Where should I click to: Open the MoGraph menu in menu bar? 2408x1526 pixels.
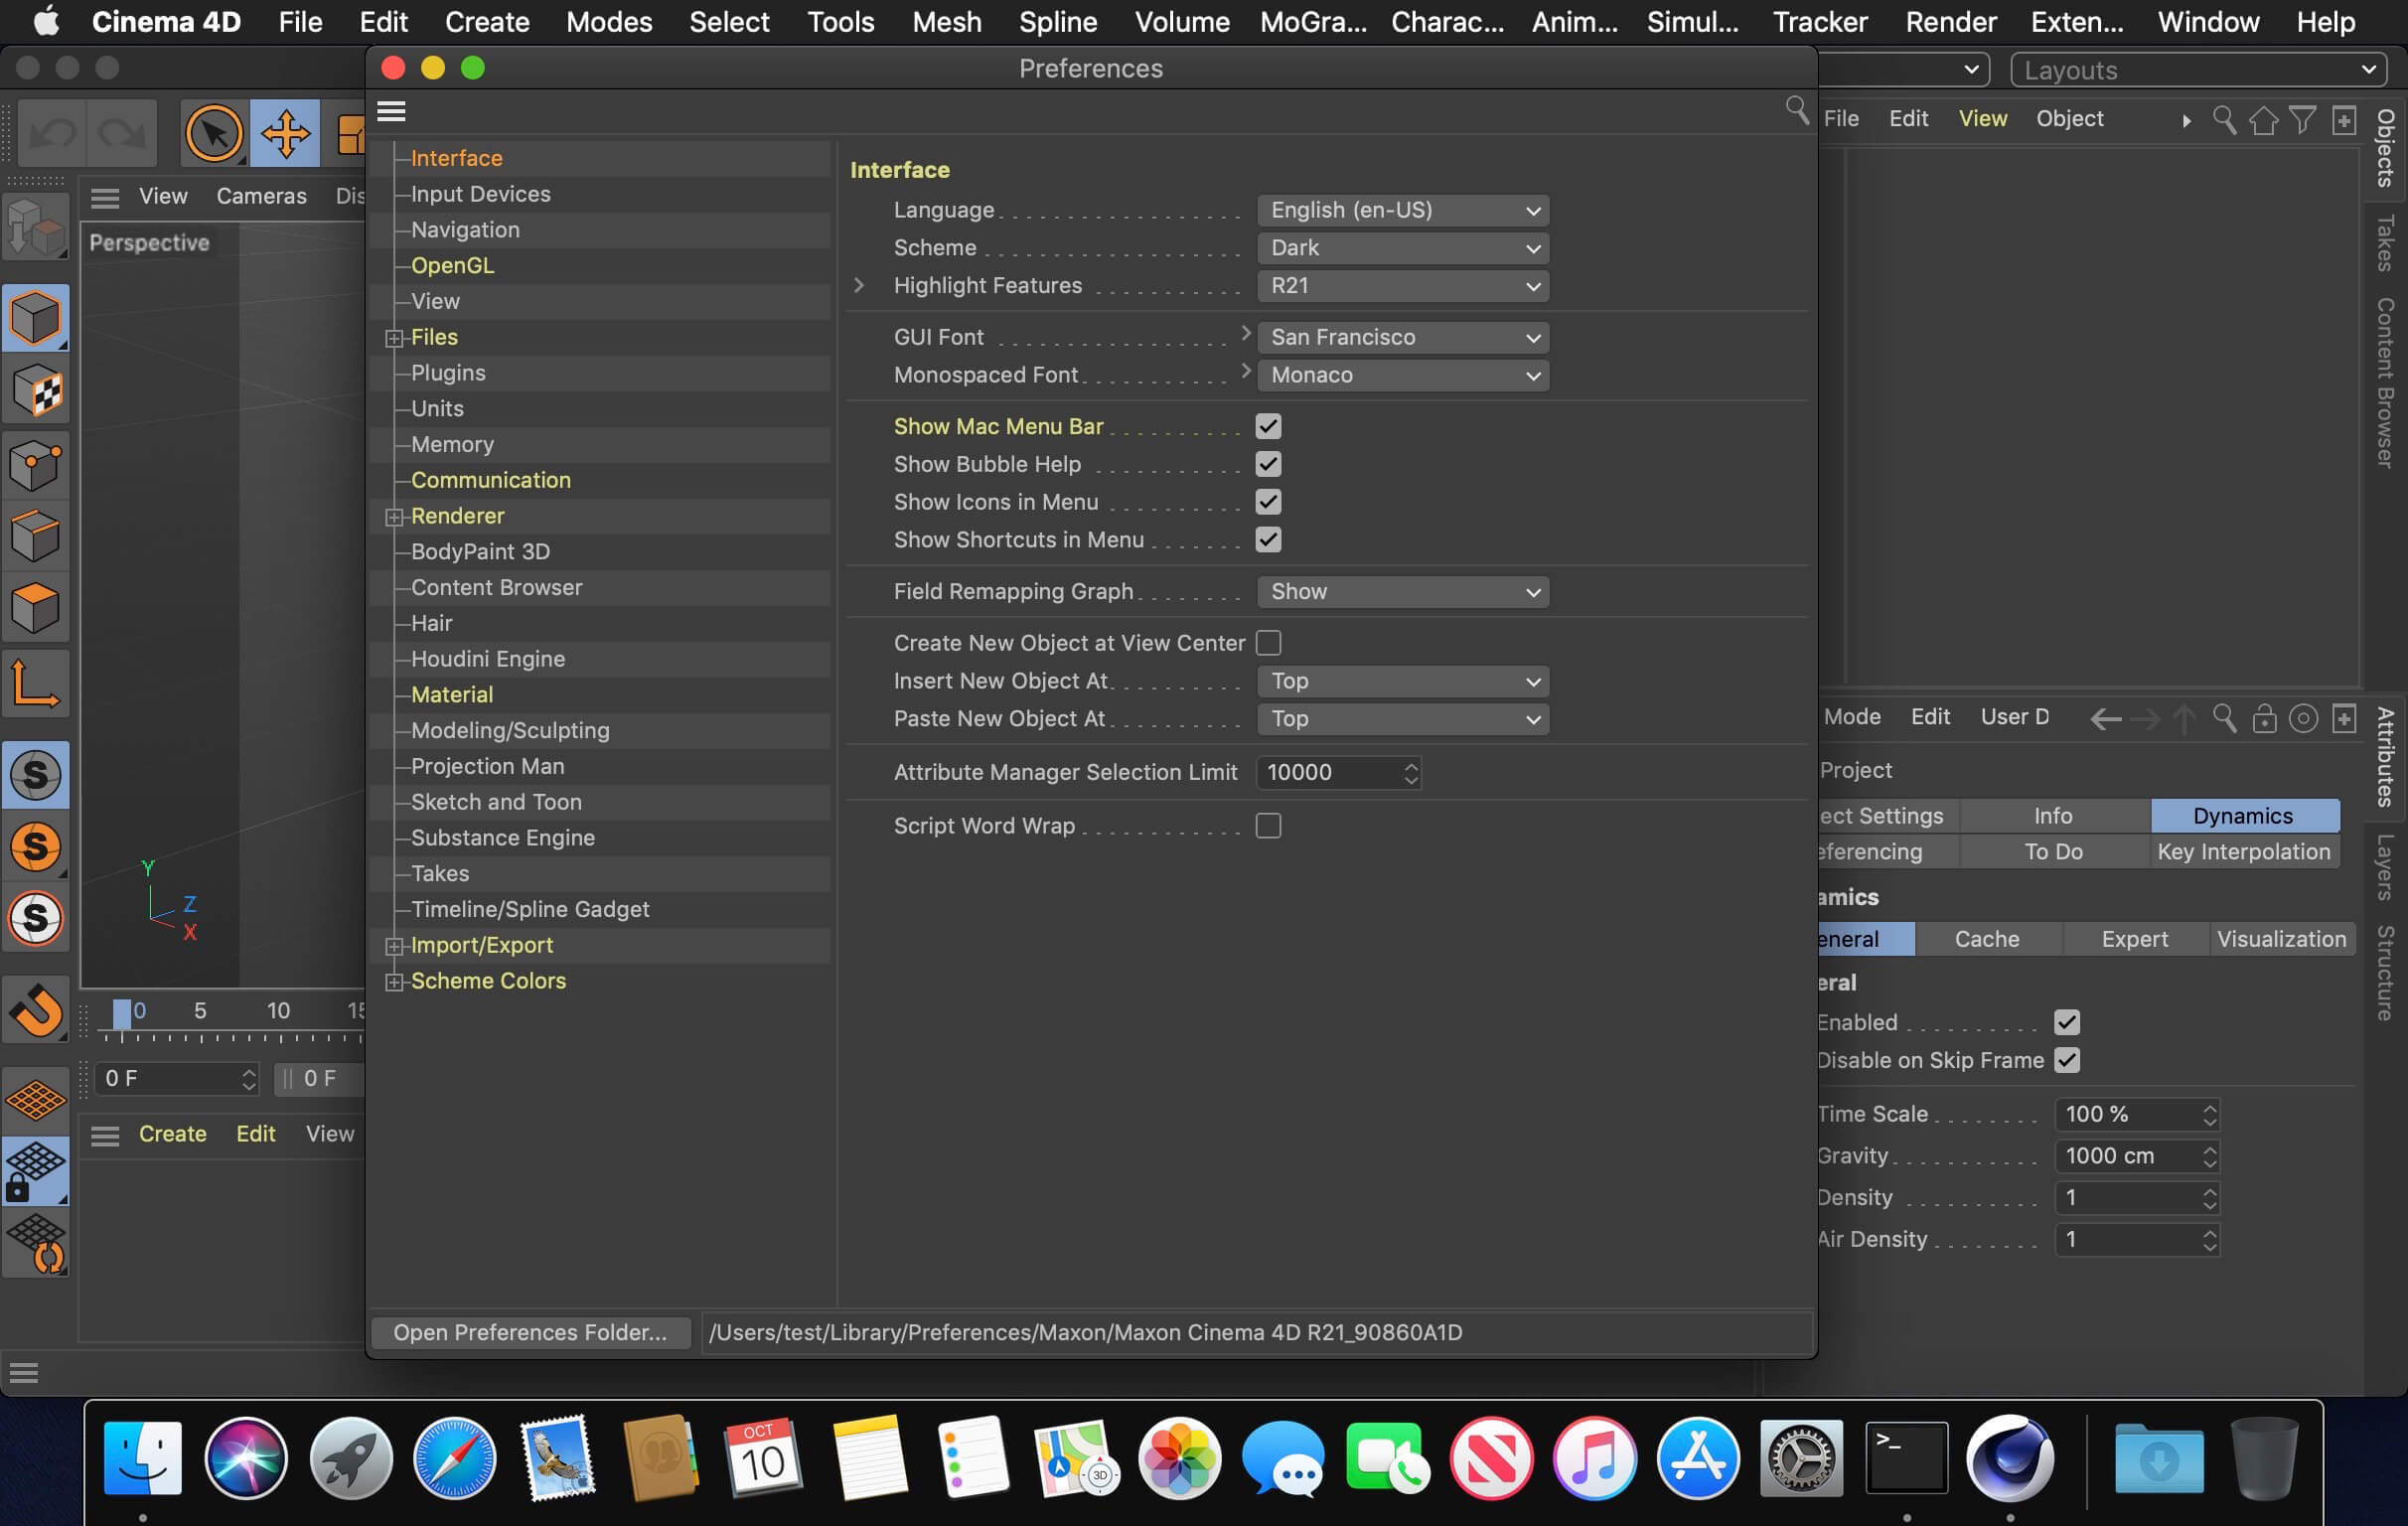coord(1312,22)
